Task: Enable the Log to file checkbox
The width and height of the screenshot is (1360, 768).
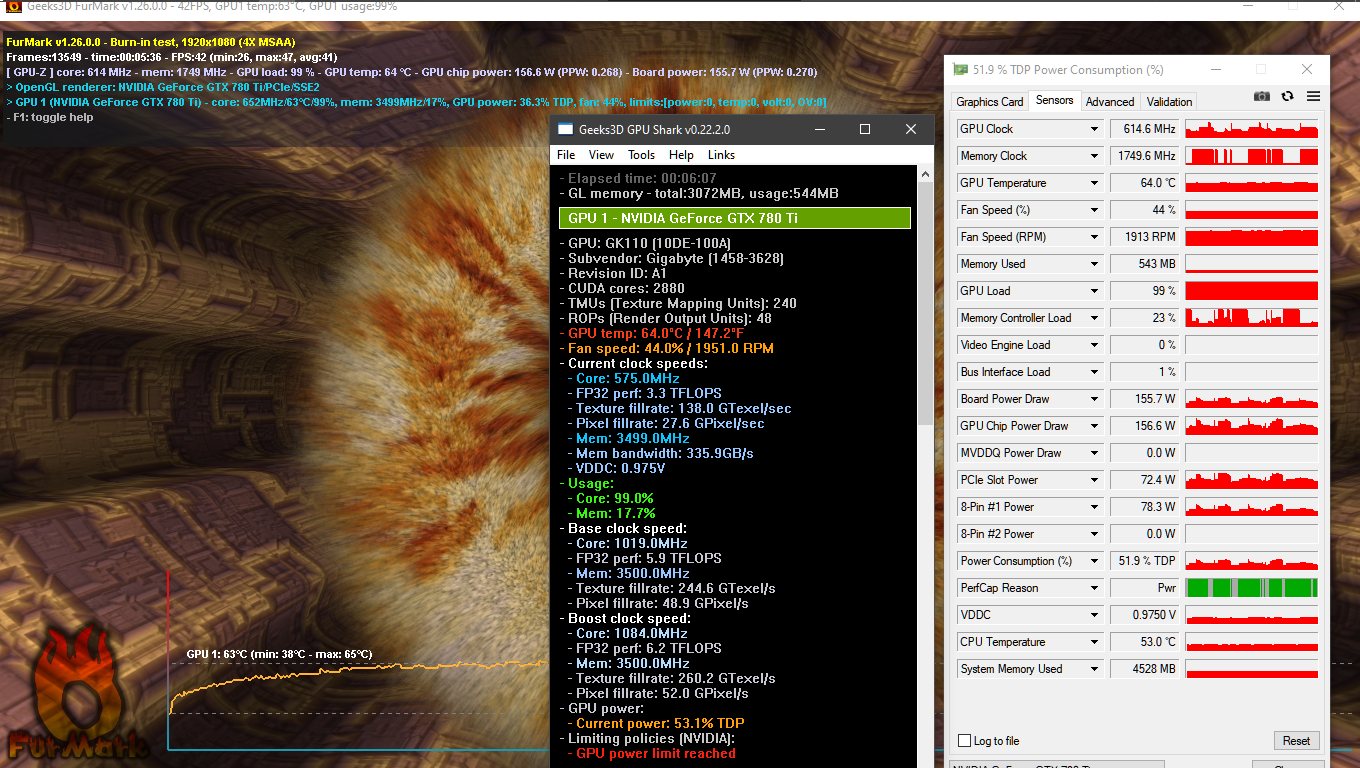Action: tap(964, 741)
